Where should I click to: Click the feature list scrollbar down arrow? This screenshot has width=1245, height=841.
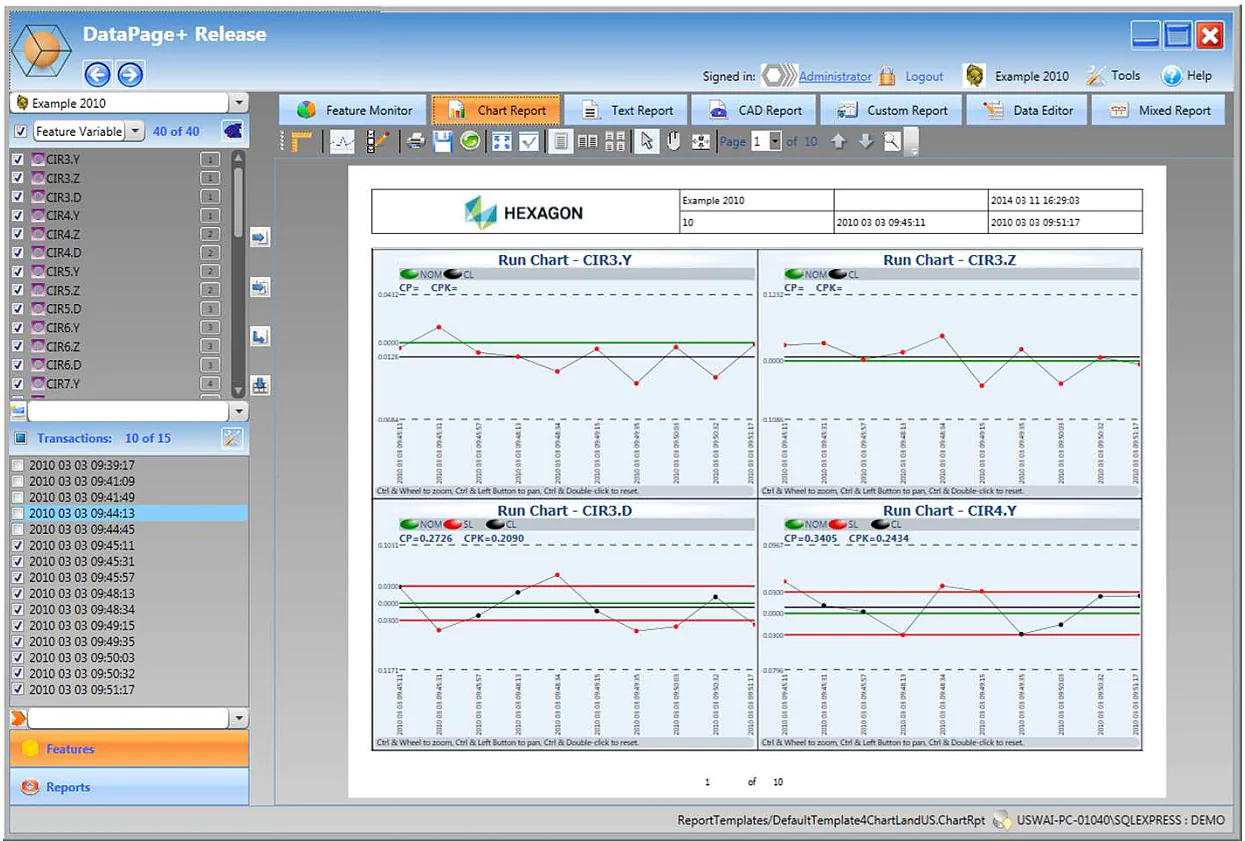(238, 390)
